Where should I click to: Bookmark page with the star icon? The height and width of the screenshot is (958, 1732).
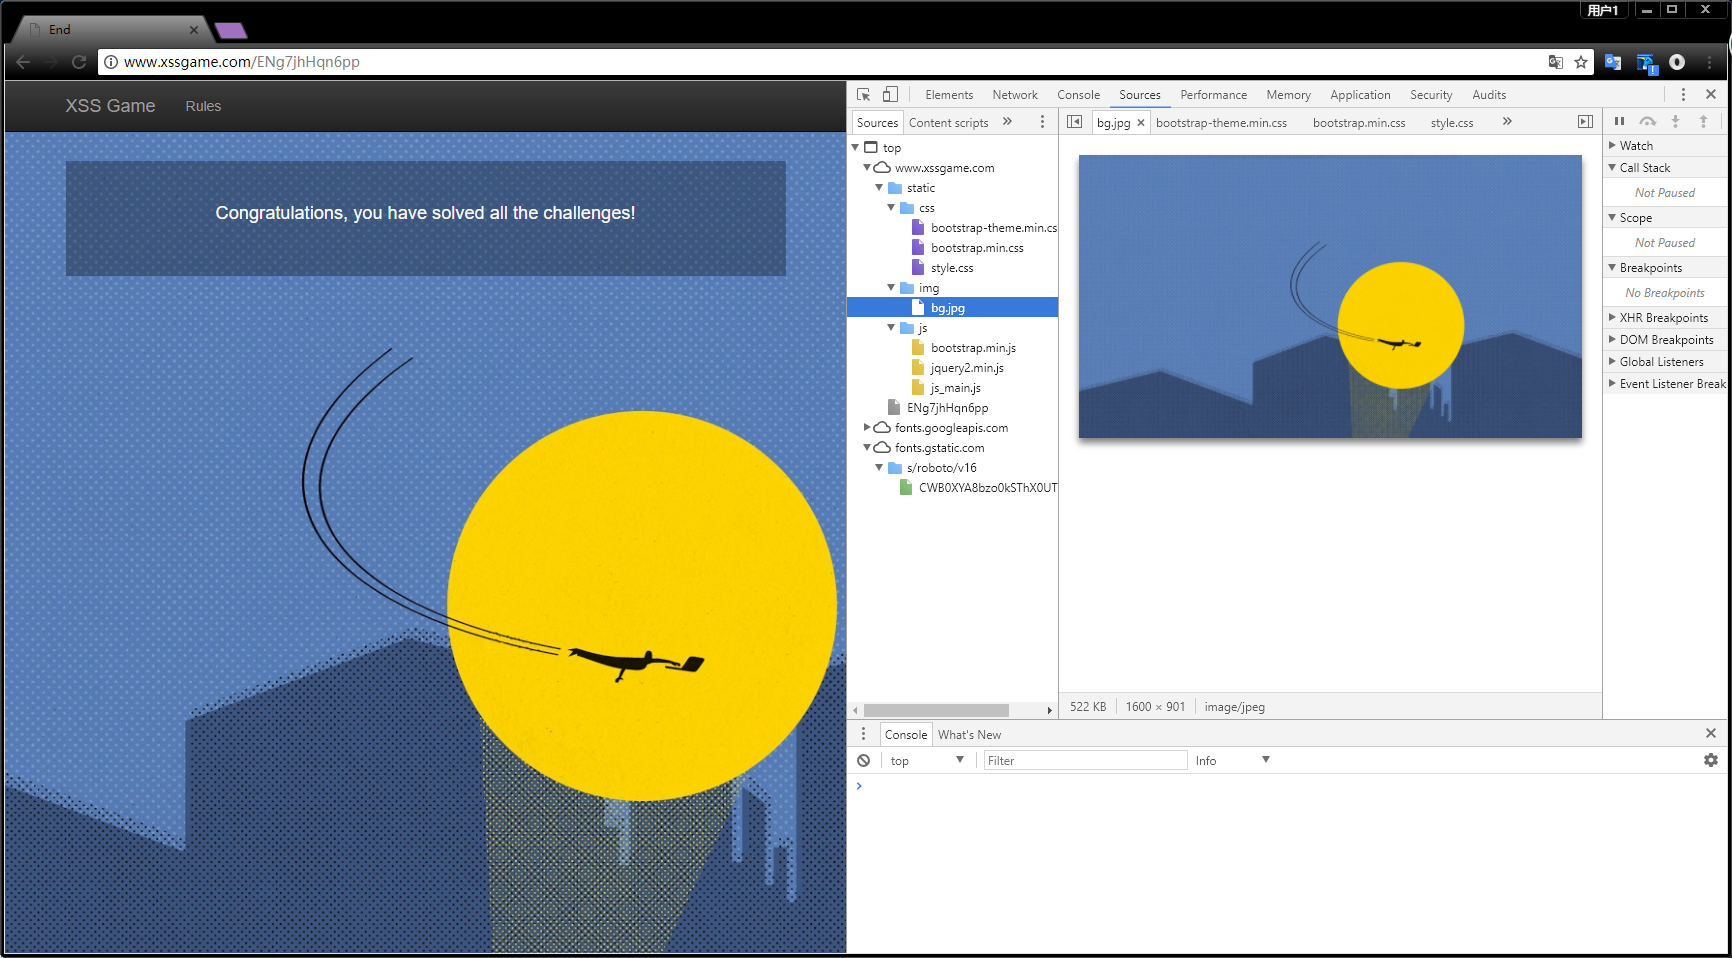click(1581, 62)
